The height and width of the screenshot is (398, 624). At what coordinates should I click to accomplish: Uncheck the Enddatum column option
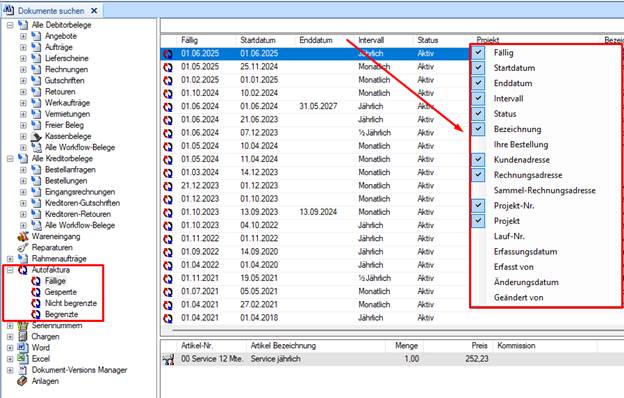click(478, 83)
